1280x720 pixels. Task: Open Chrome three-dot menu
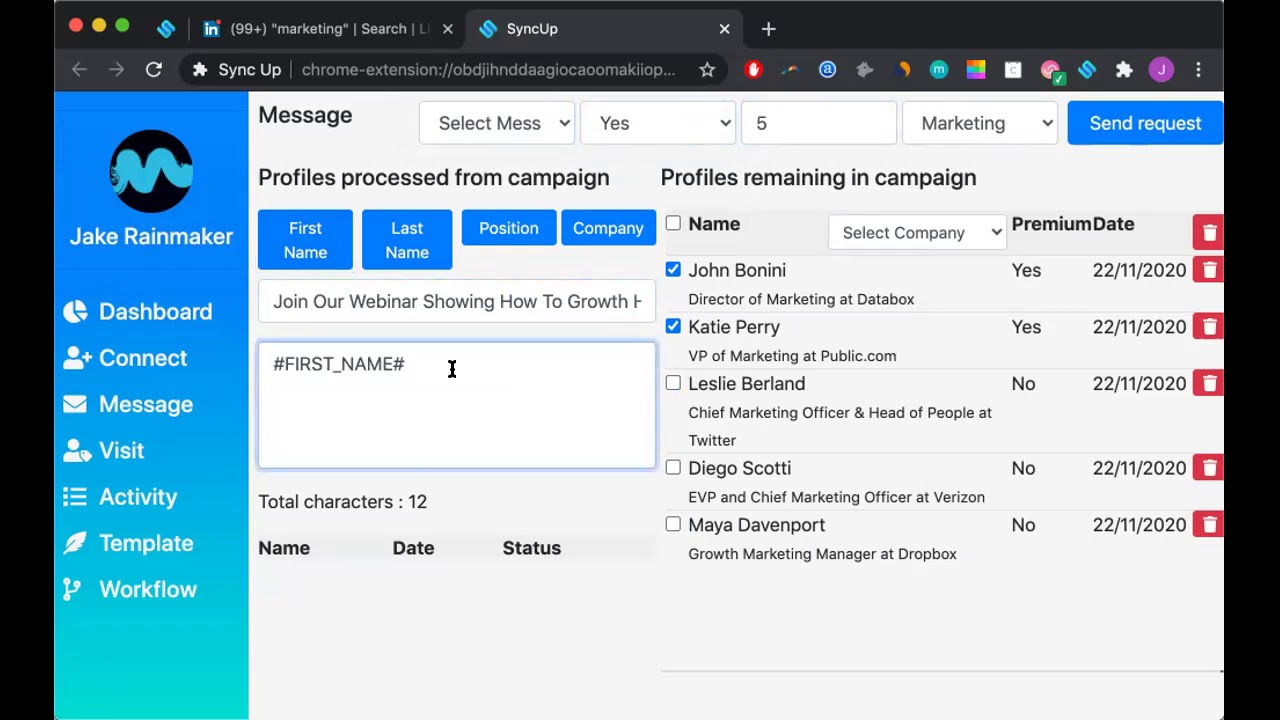point(1198,69)
